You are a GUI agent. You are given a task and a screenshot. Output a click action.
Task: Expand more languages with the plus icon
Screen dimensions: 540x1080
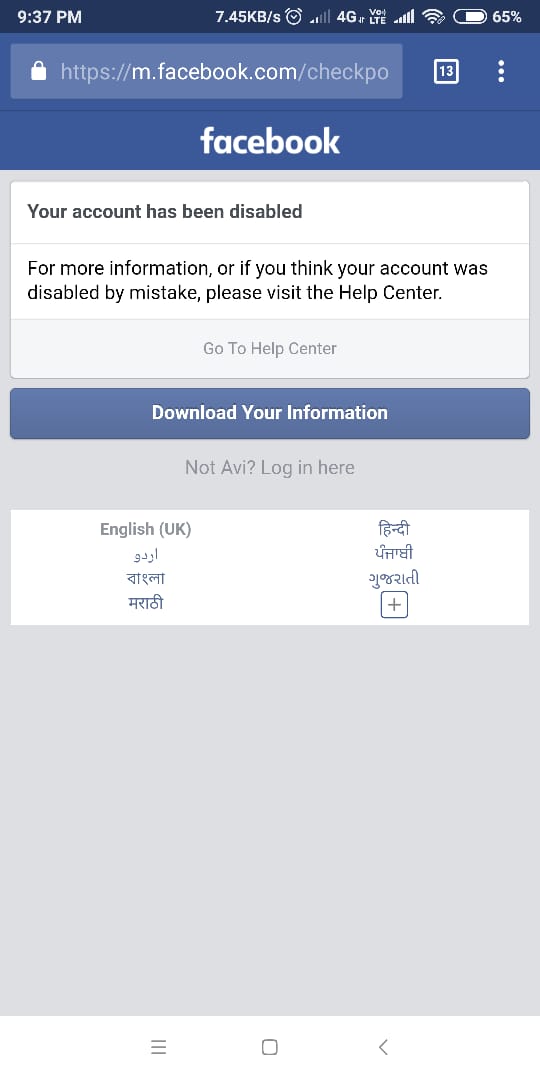click(395, 605)
